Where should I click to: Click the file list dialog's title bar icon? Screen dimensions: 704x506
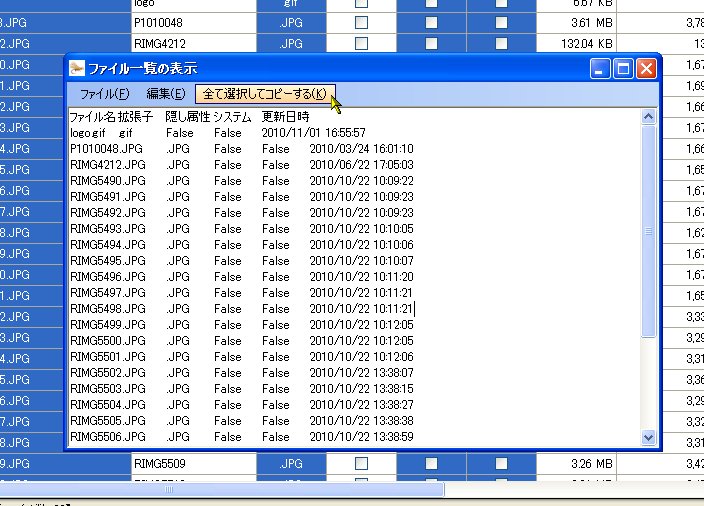tap(77, 69)
